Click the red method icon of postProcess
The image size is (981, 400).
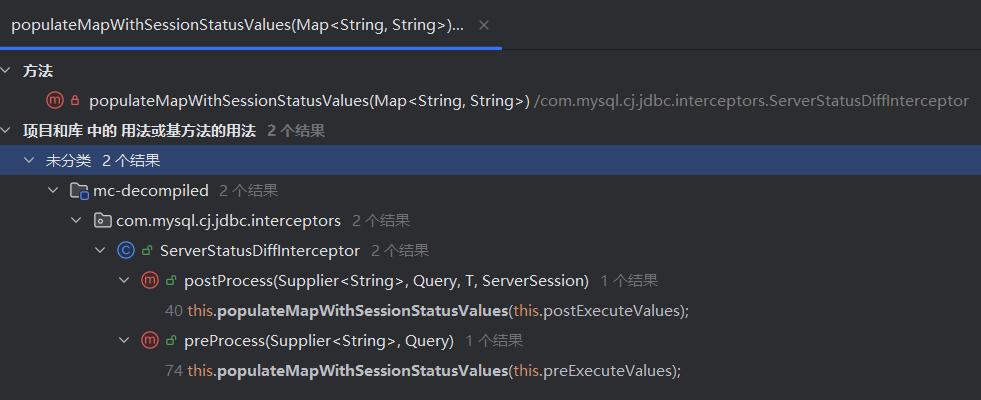[x=150, y=281]
